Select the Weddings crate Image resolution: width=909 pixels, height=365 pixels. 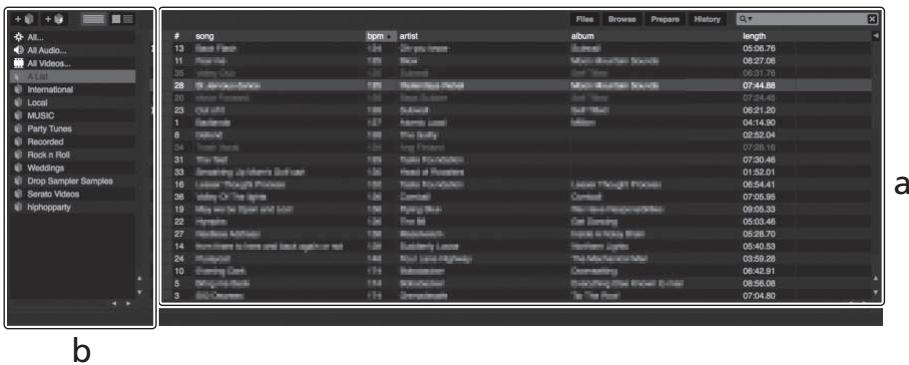click(73, 168)
